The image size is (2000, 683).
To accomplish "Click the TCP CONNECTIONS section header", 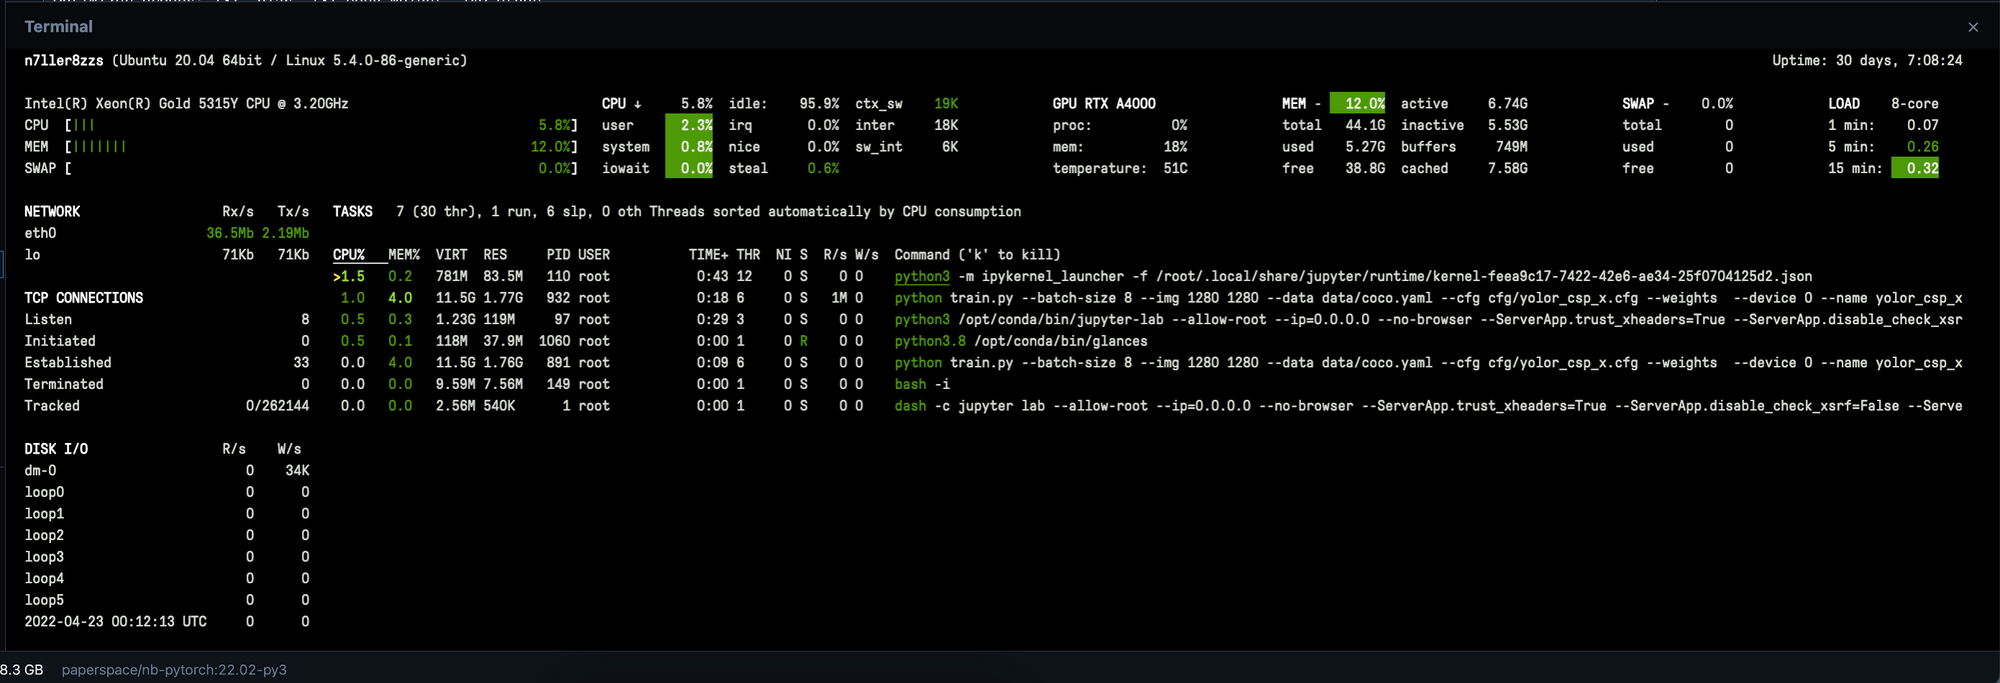I will pyautogui.click(x=83, y=298).
